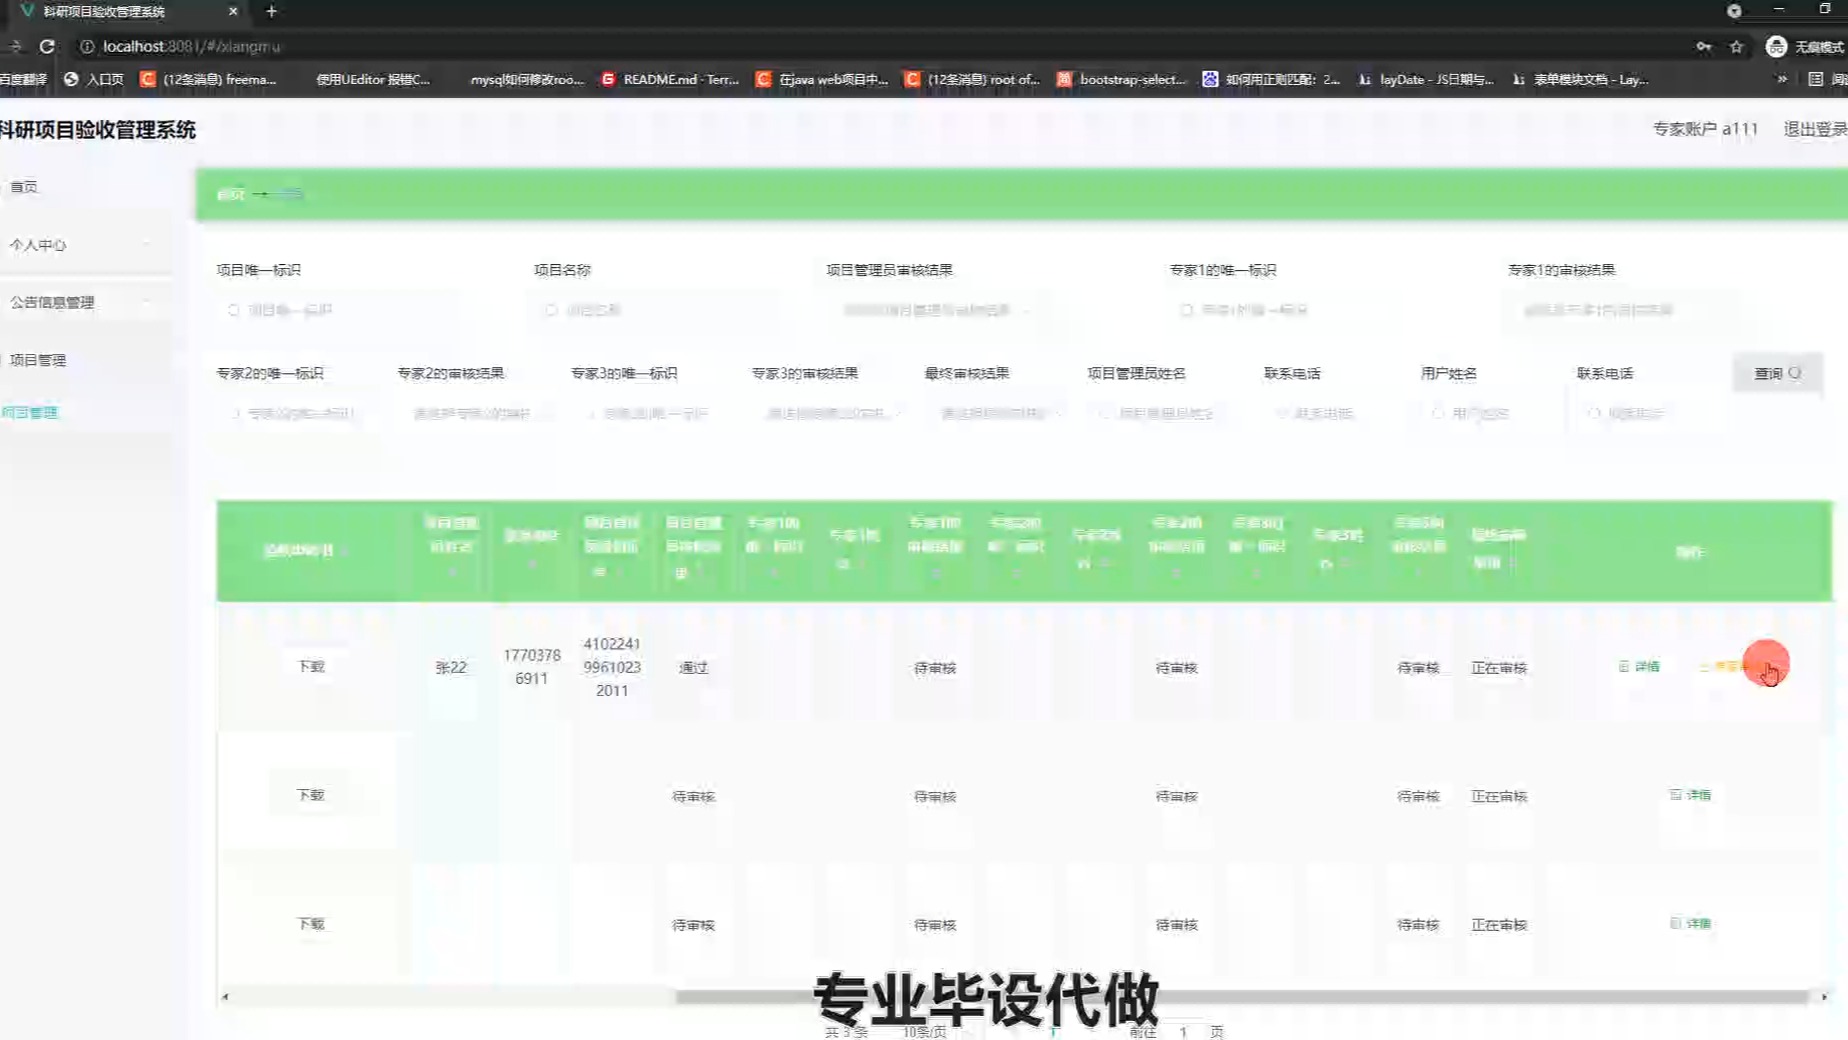
Task: Focus the 用户姓名 search field
Action: point(1480,413)
